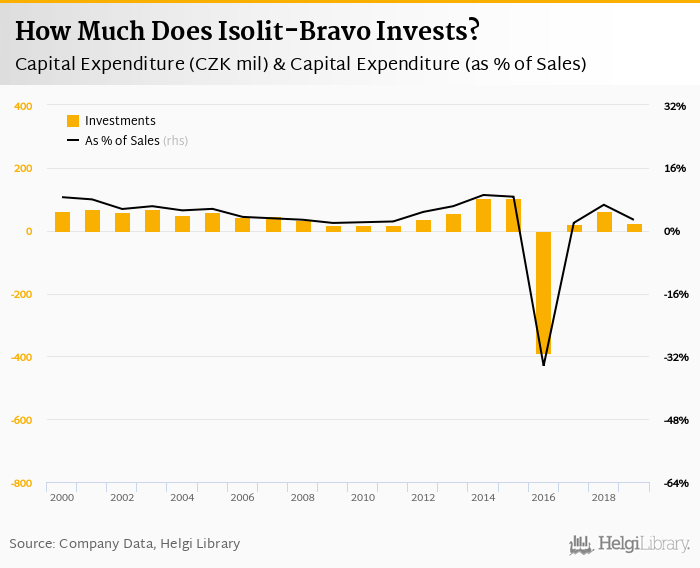Toggle the As % of Sales legend entry
The height and width of the screenshot is (568, 700).
122,141
